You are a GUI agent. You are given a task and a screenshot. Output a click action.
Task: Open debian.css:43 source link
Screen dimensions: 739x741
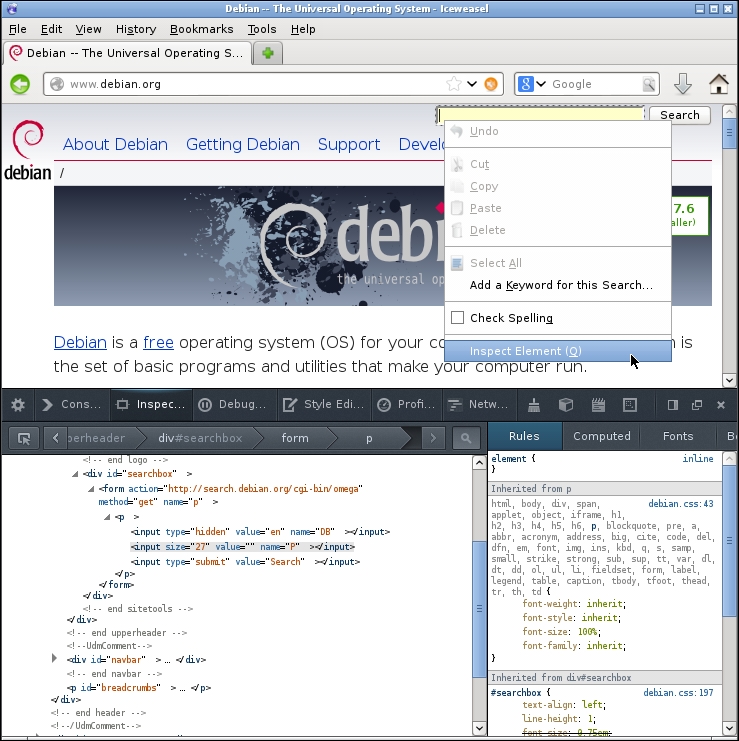pyautogui.click(x=680, y=504)
